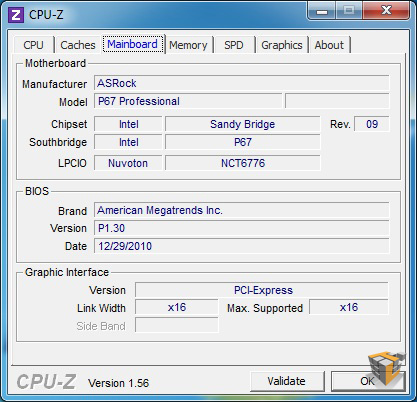Image resolution: width=417 pixels, height=402 pixels.
Task: Click the ASRock manufacturer field
Action: coord(242,83)
